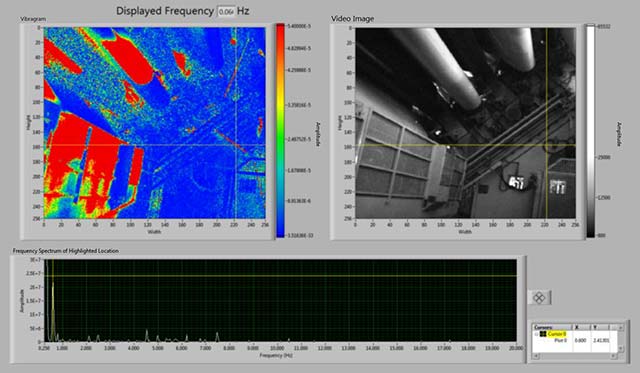Click the cursor legend scroll right arrow
This screenshot has width=640, height=373.
(x=613, y=356)
